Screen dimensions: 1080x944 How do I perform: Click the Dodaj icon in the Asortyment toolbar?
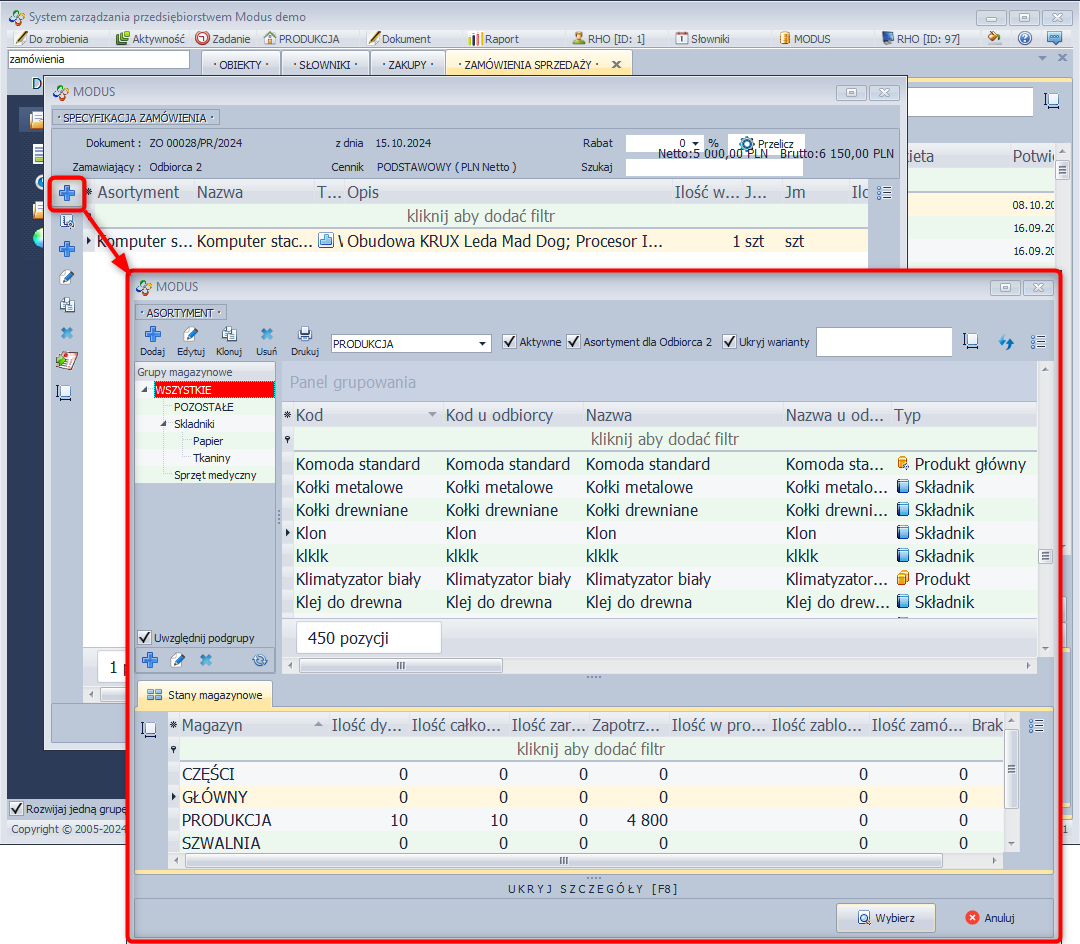(153, 336)
